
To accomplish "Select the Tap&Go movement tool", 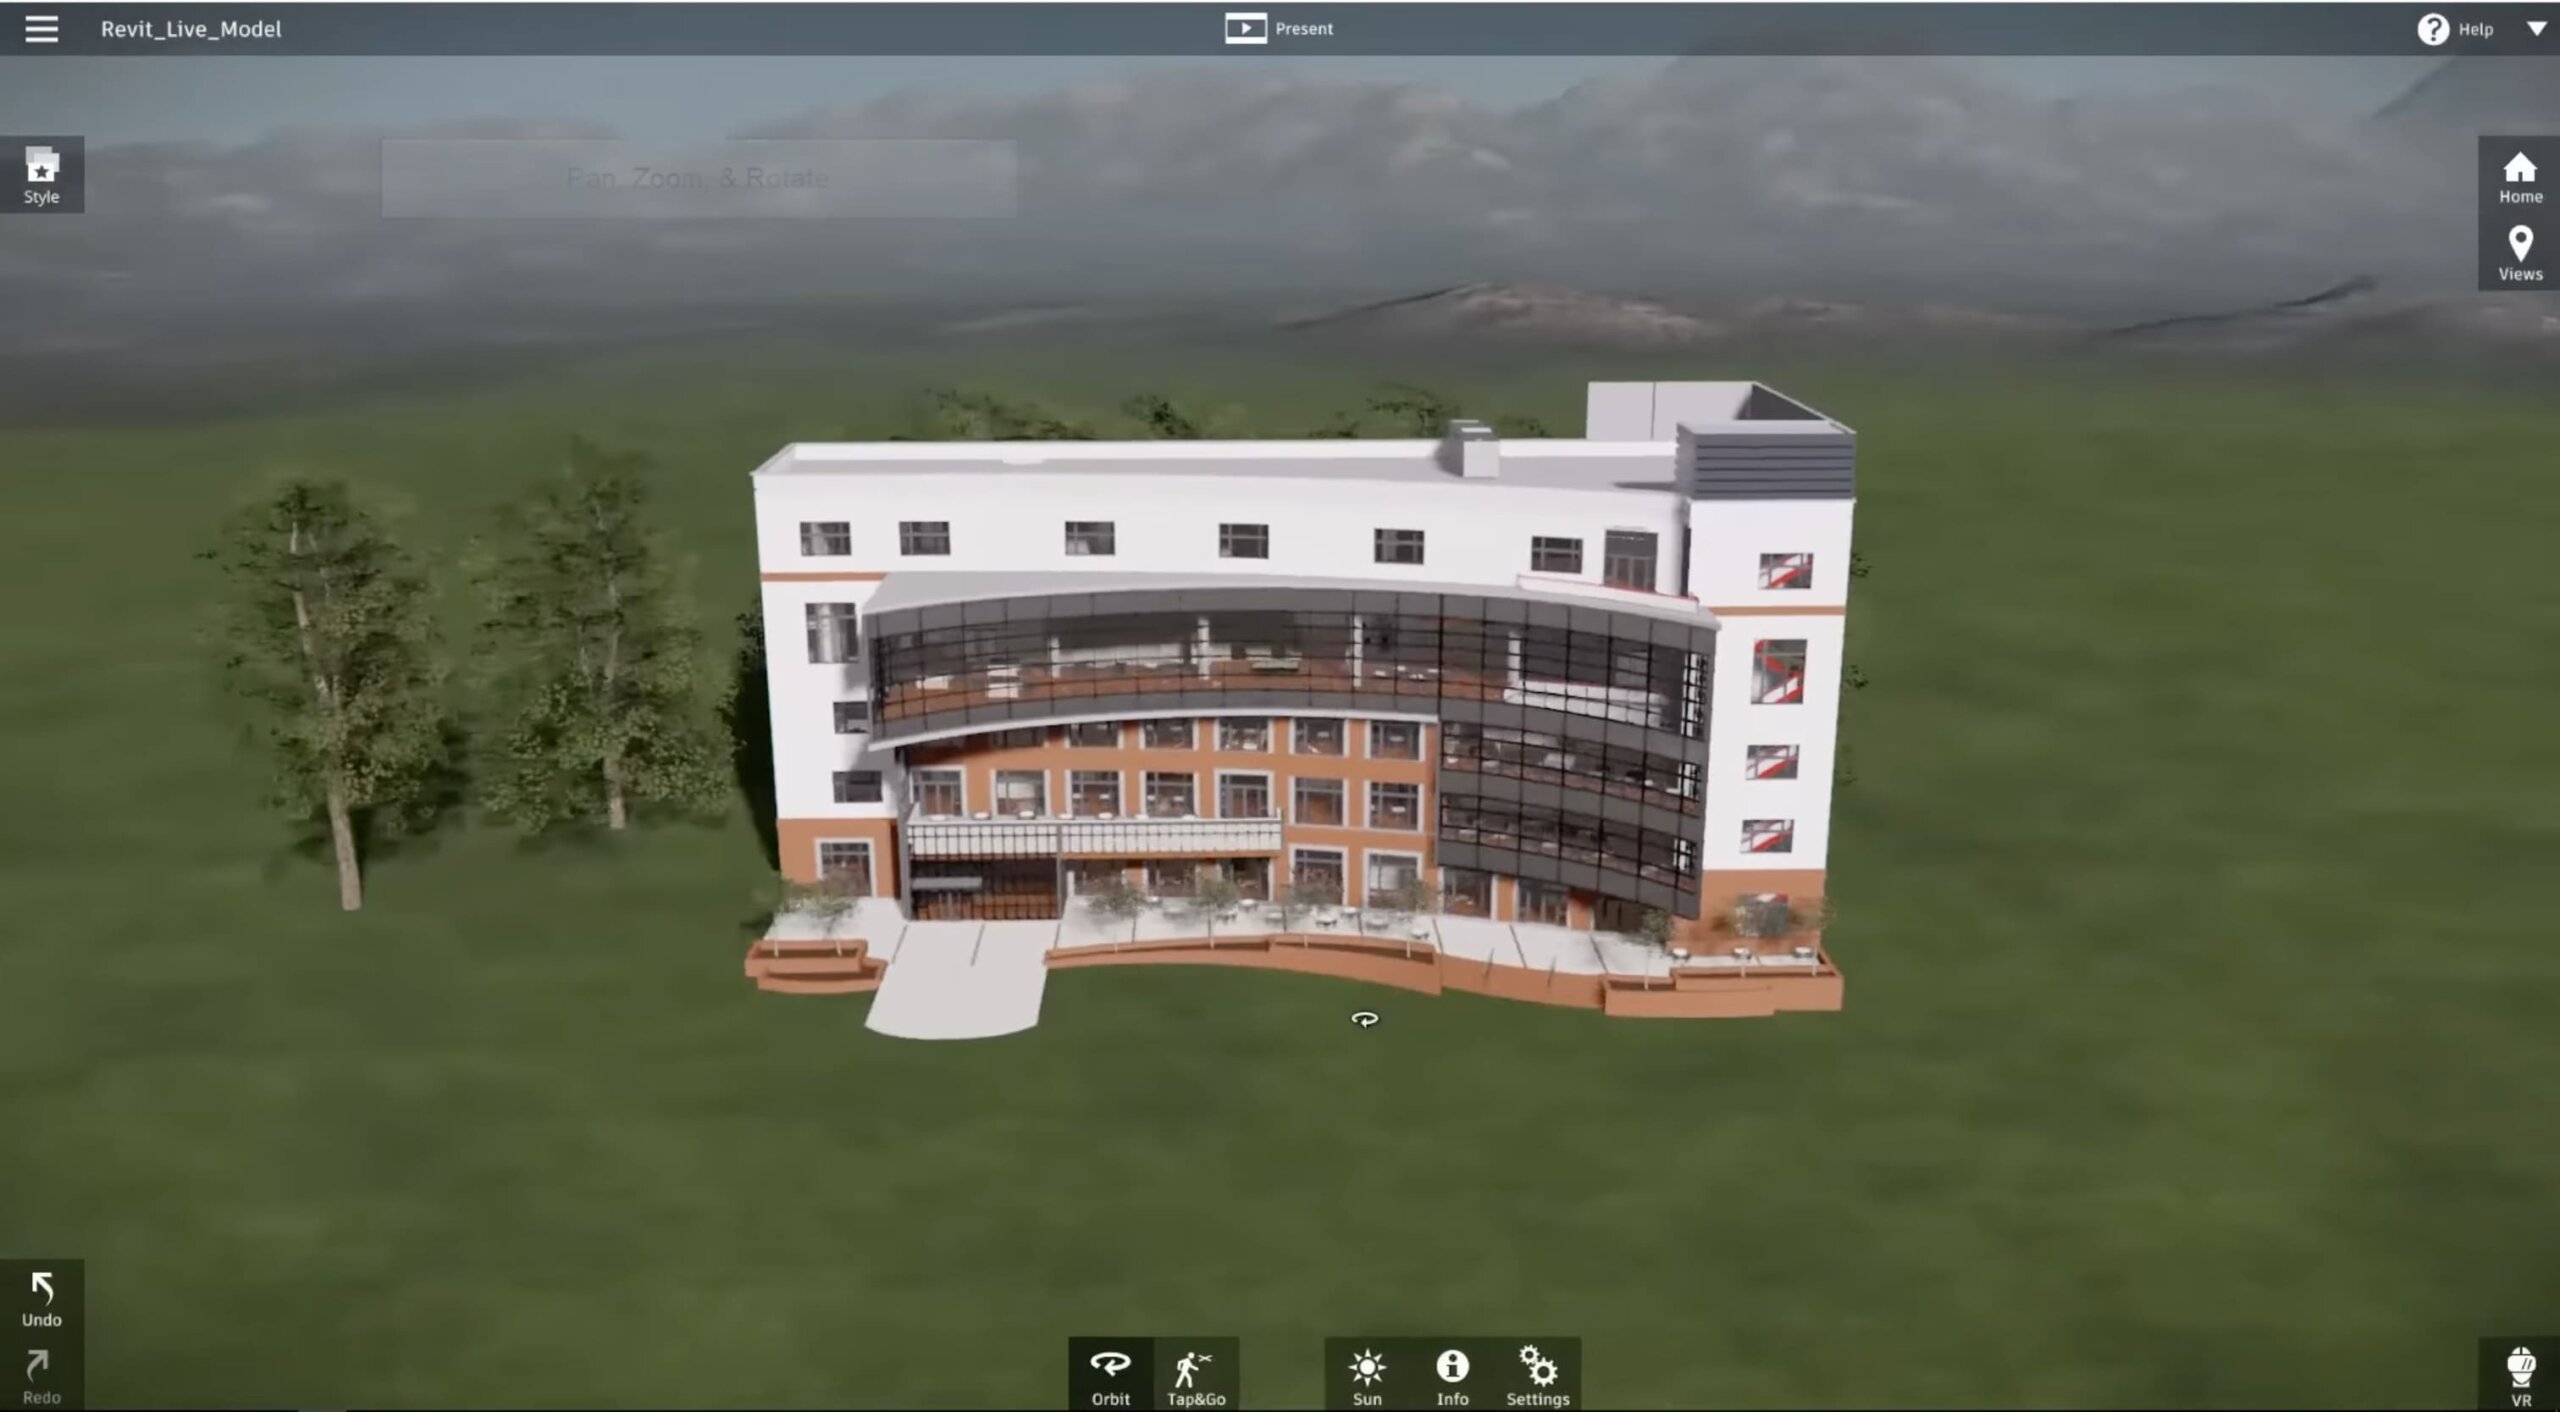I will click(x=1194, y=1372).
